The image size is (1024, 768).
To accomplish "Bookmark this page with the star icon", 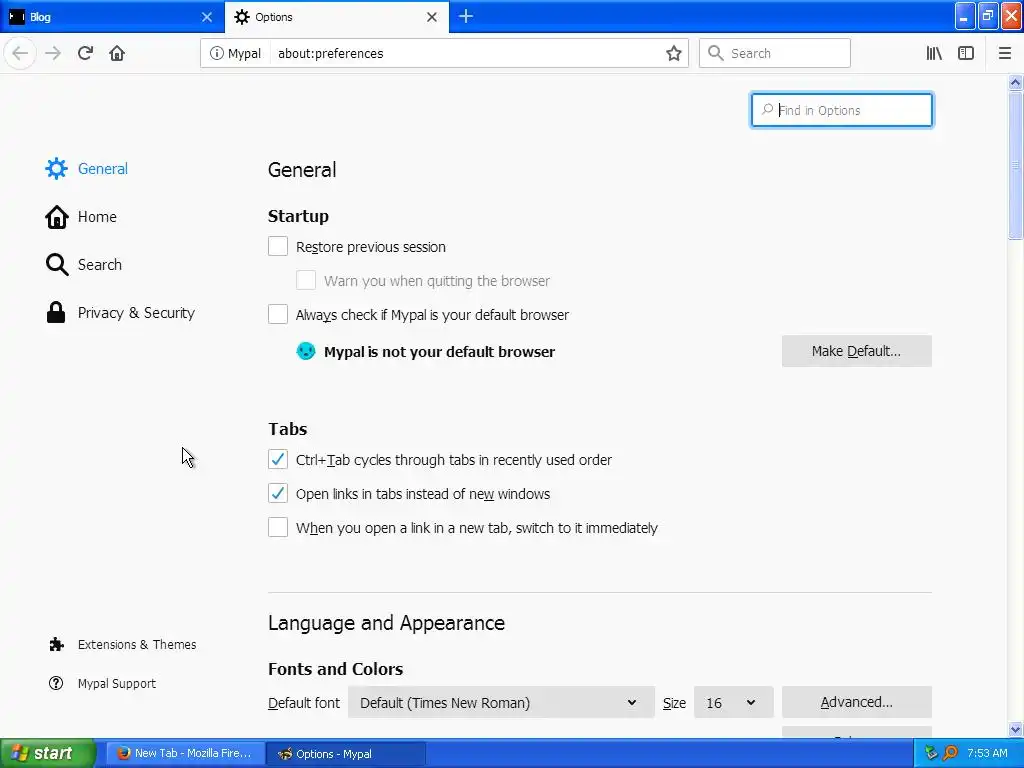I will click(x=674, y=54).
